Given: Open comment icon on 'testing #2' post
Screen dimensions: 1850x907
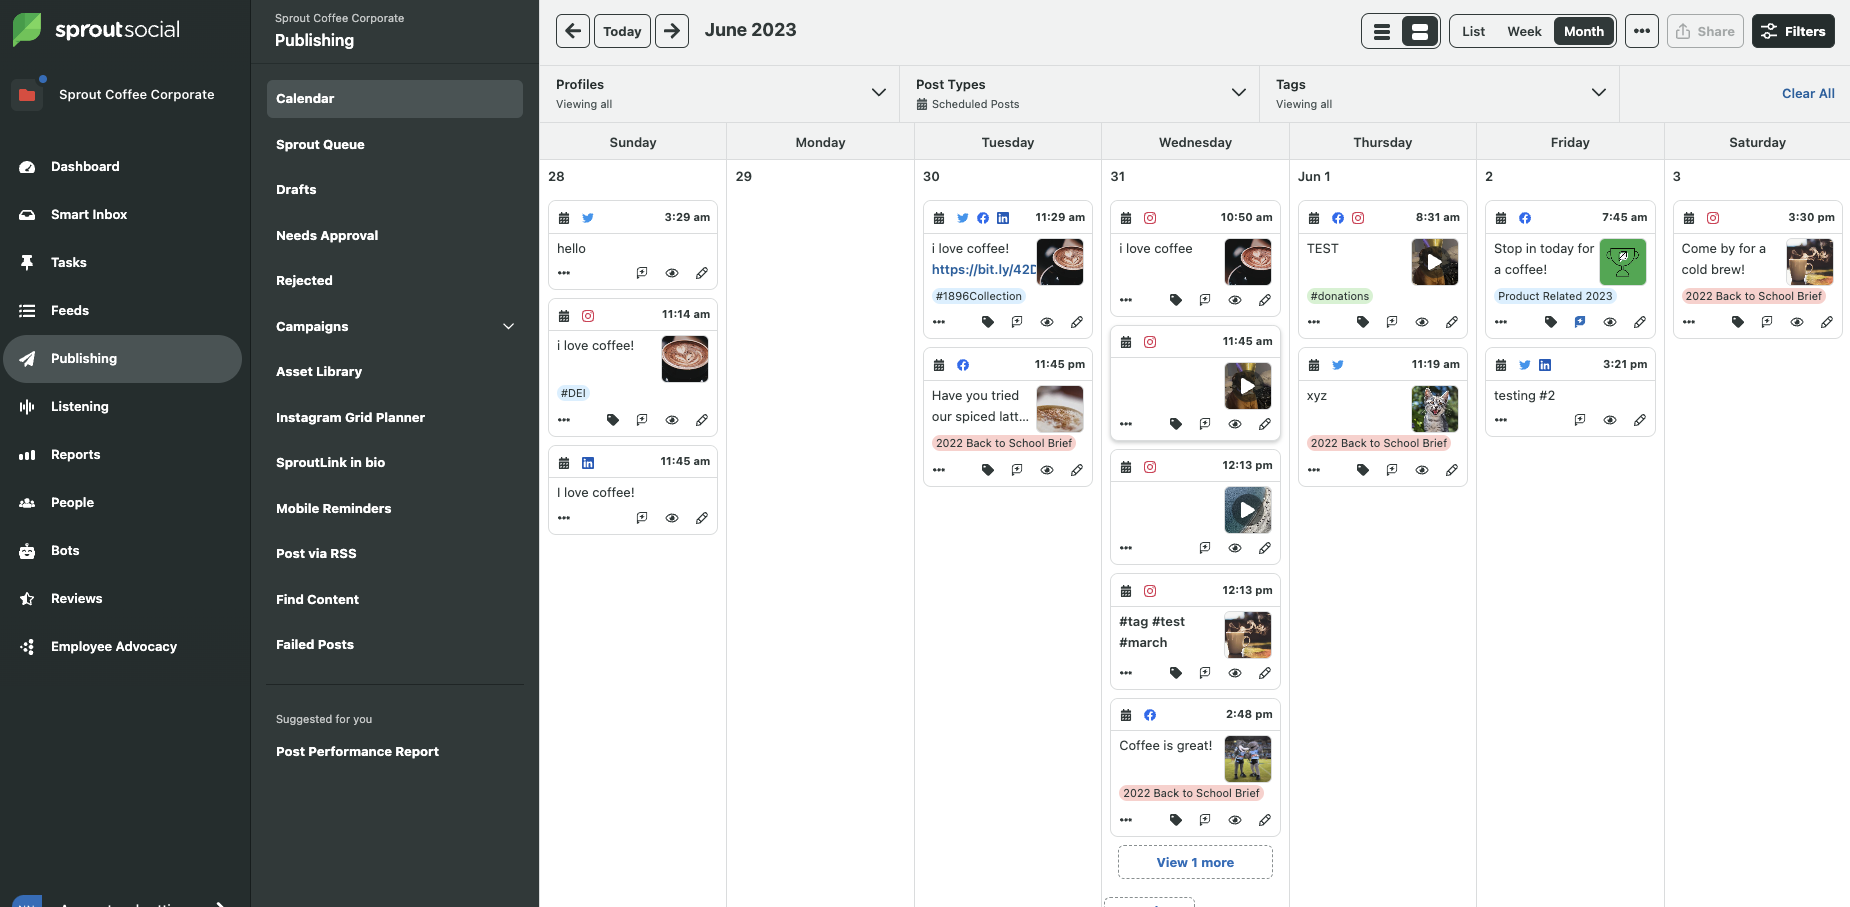Looking at the screenshot, I should pyautogui.click(x=1580, y=420).
